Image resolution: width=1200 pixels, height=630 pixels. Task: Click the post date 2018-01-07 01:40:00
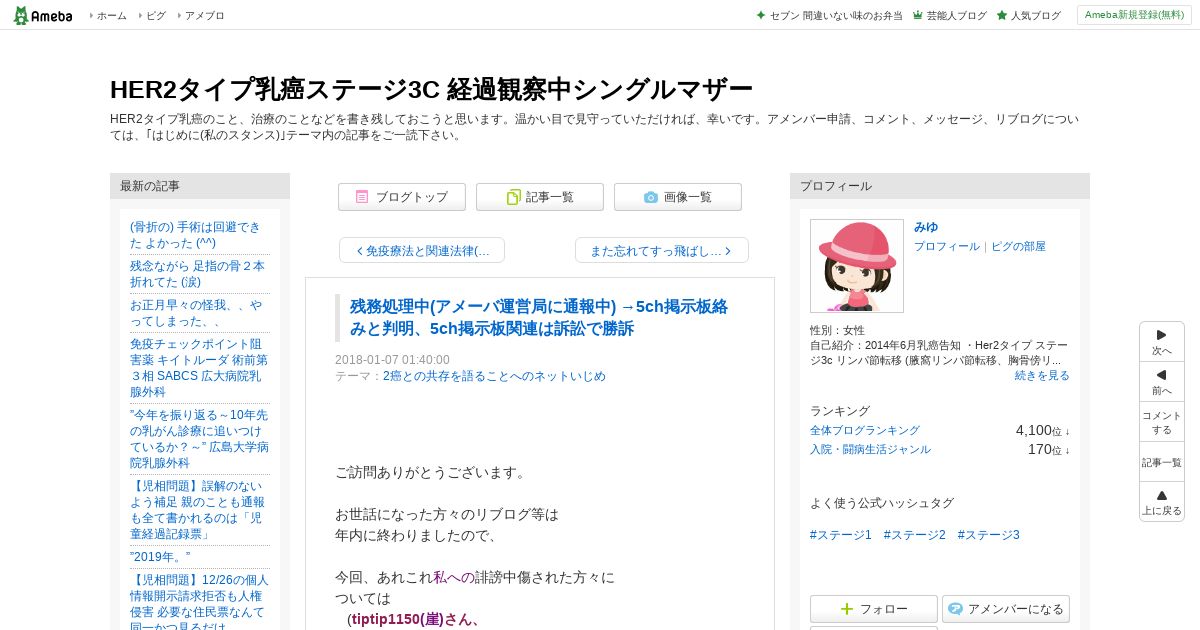click(392, 360)
